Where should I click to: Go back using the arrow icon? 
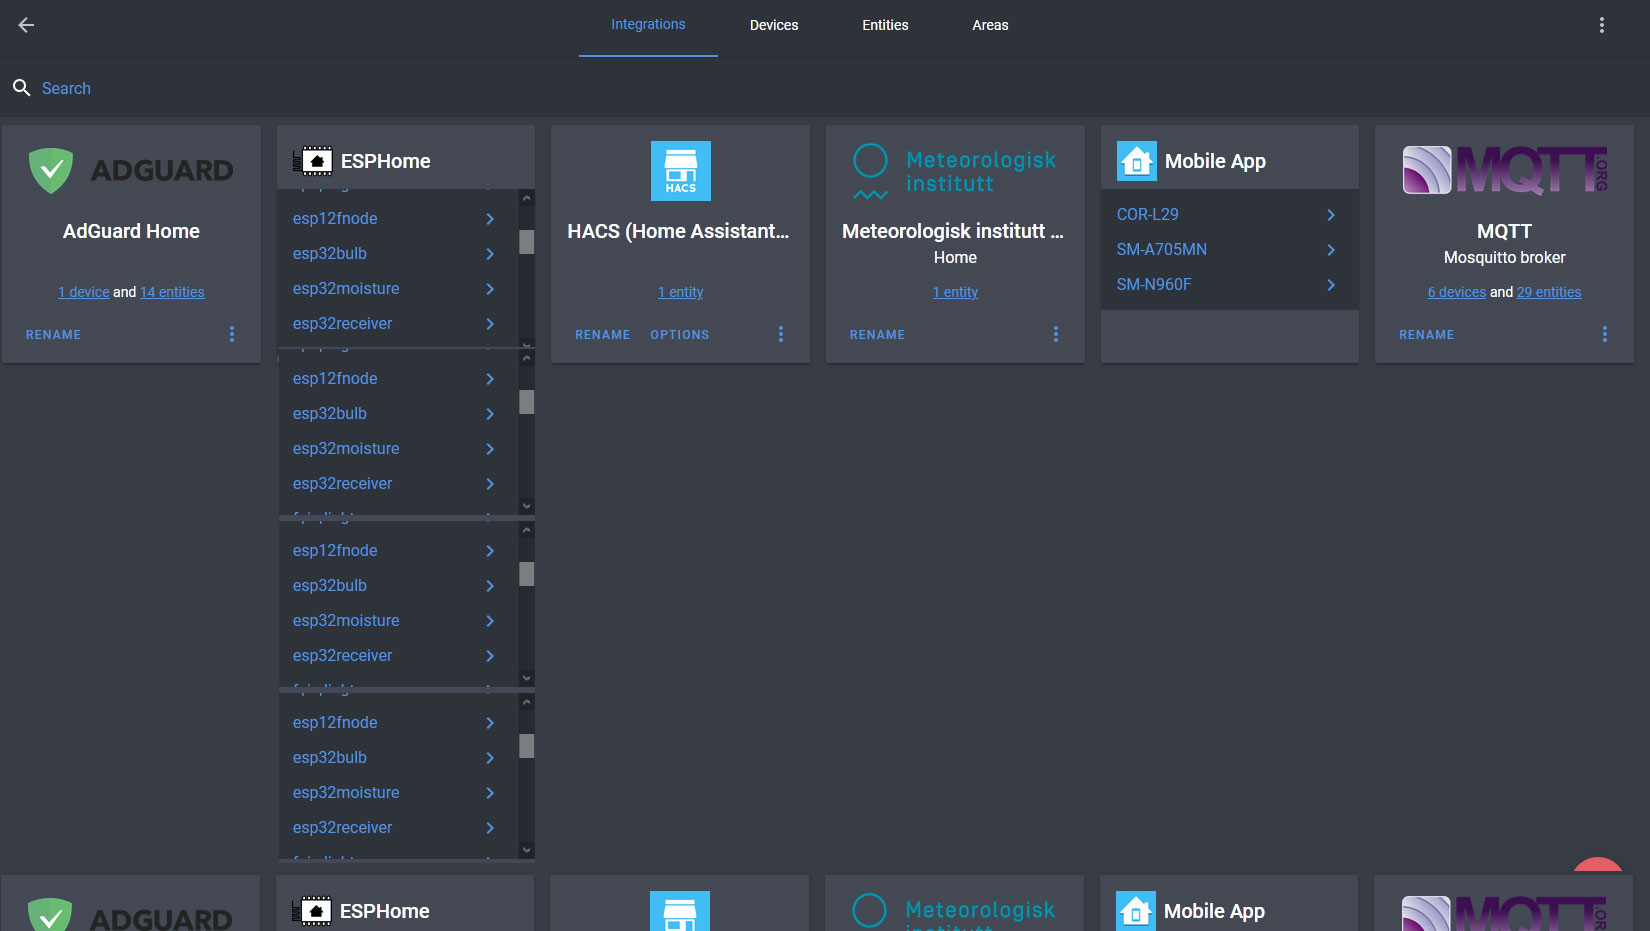click(27, 25)
